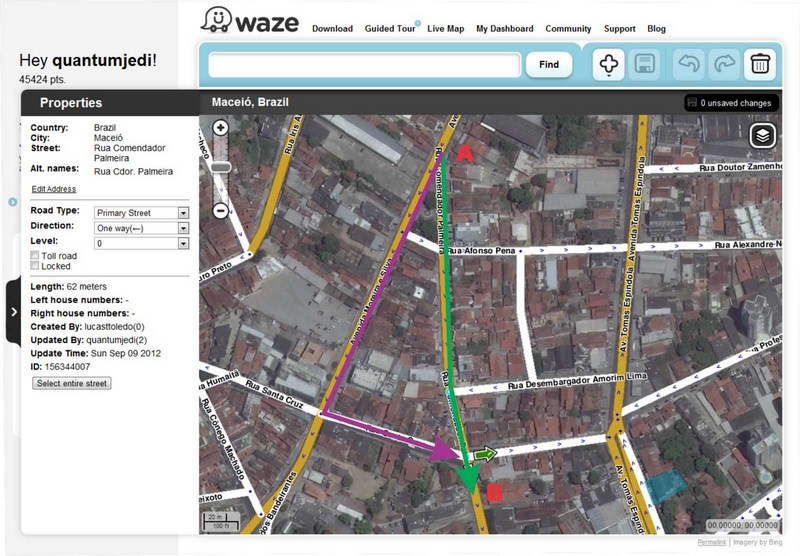Viewport: 800px width, 556px height.
Task: Click the Edit Address link
Action: tap(54, 189)
